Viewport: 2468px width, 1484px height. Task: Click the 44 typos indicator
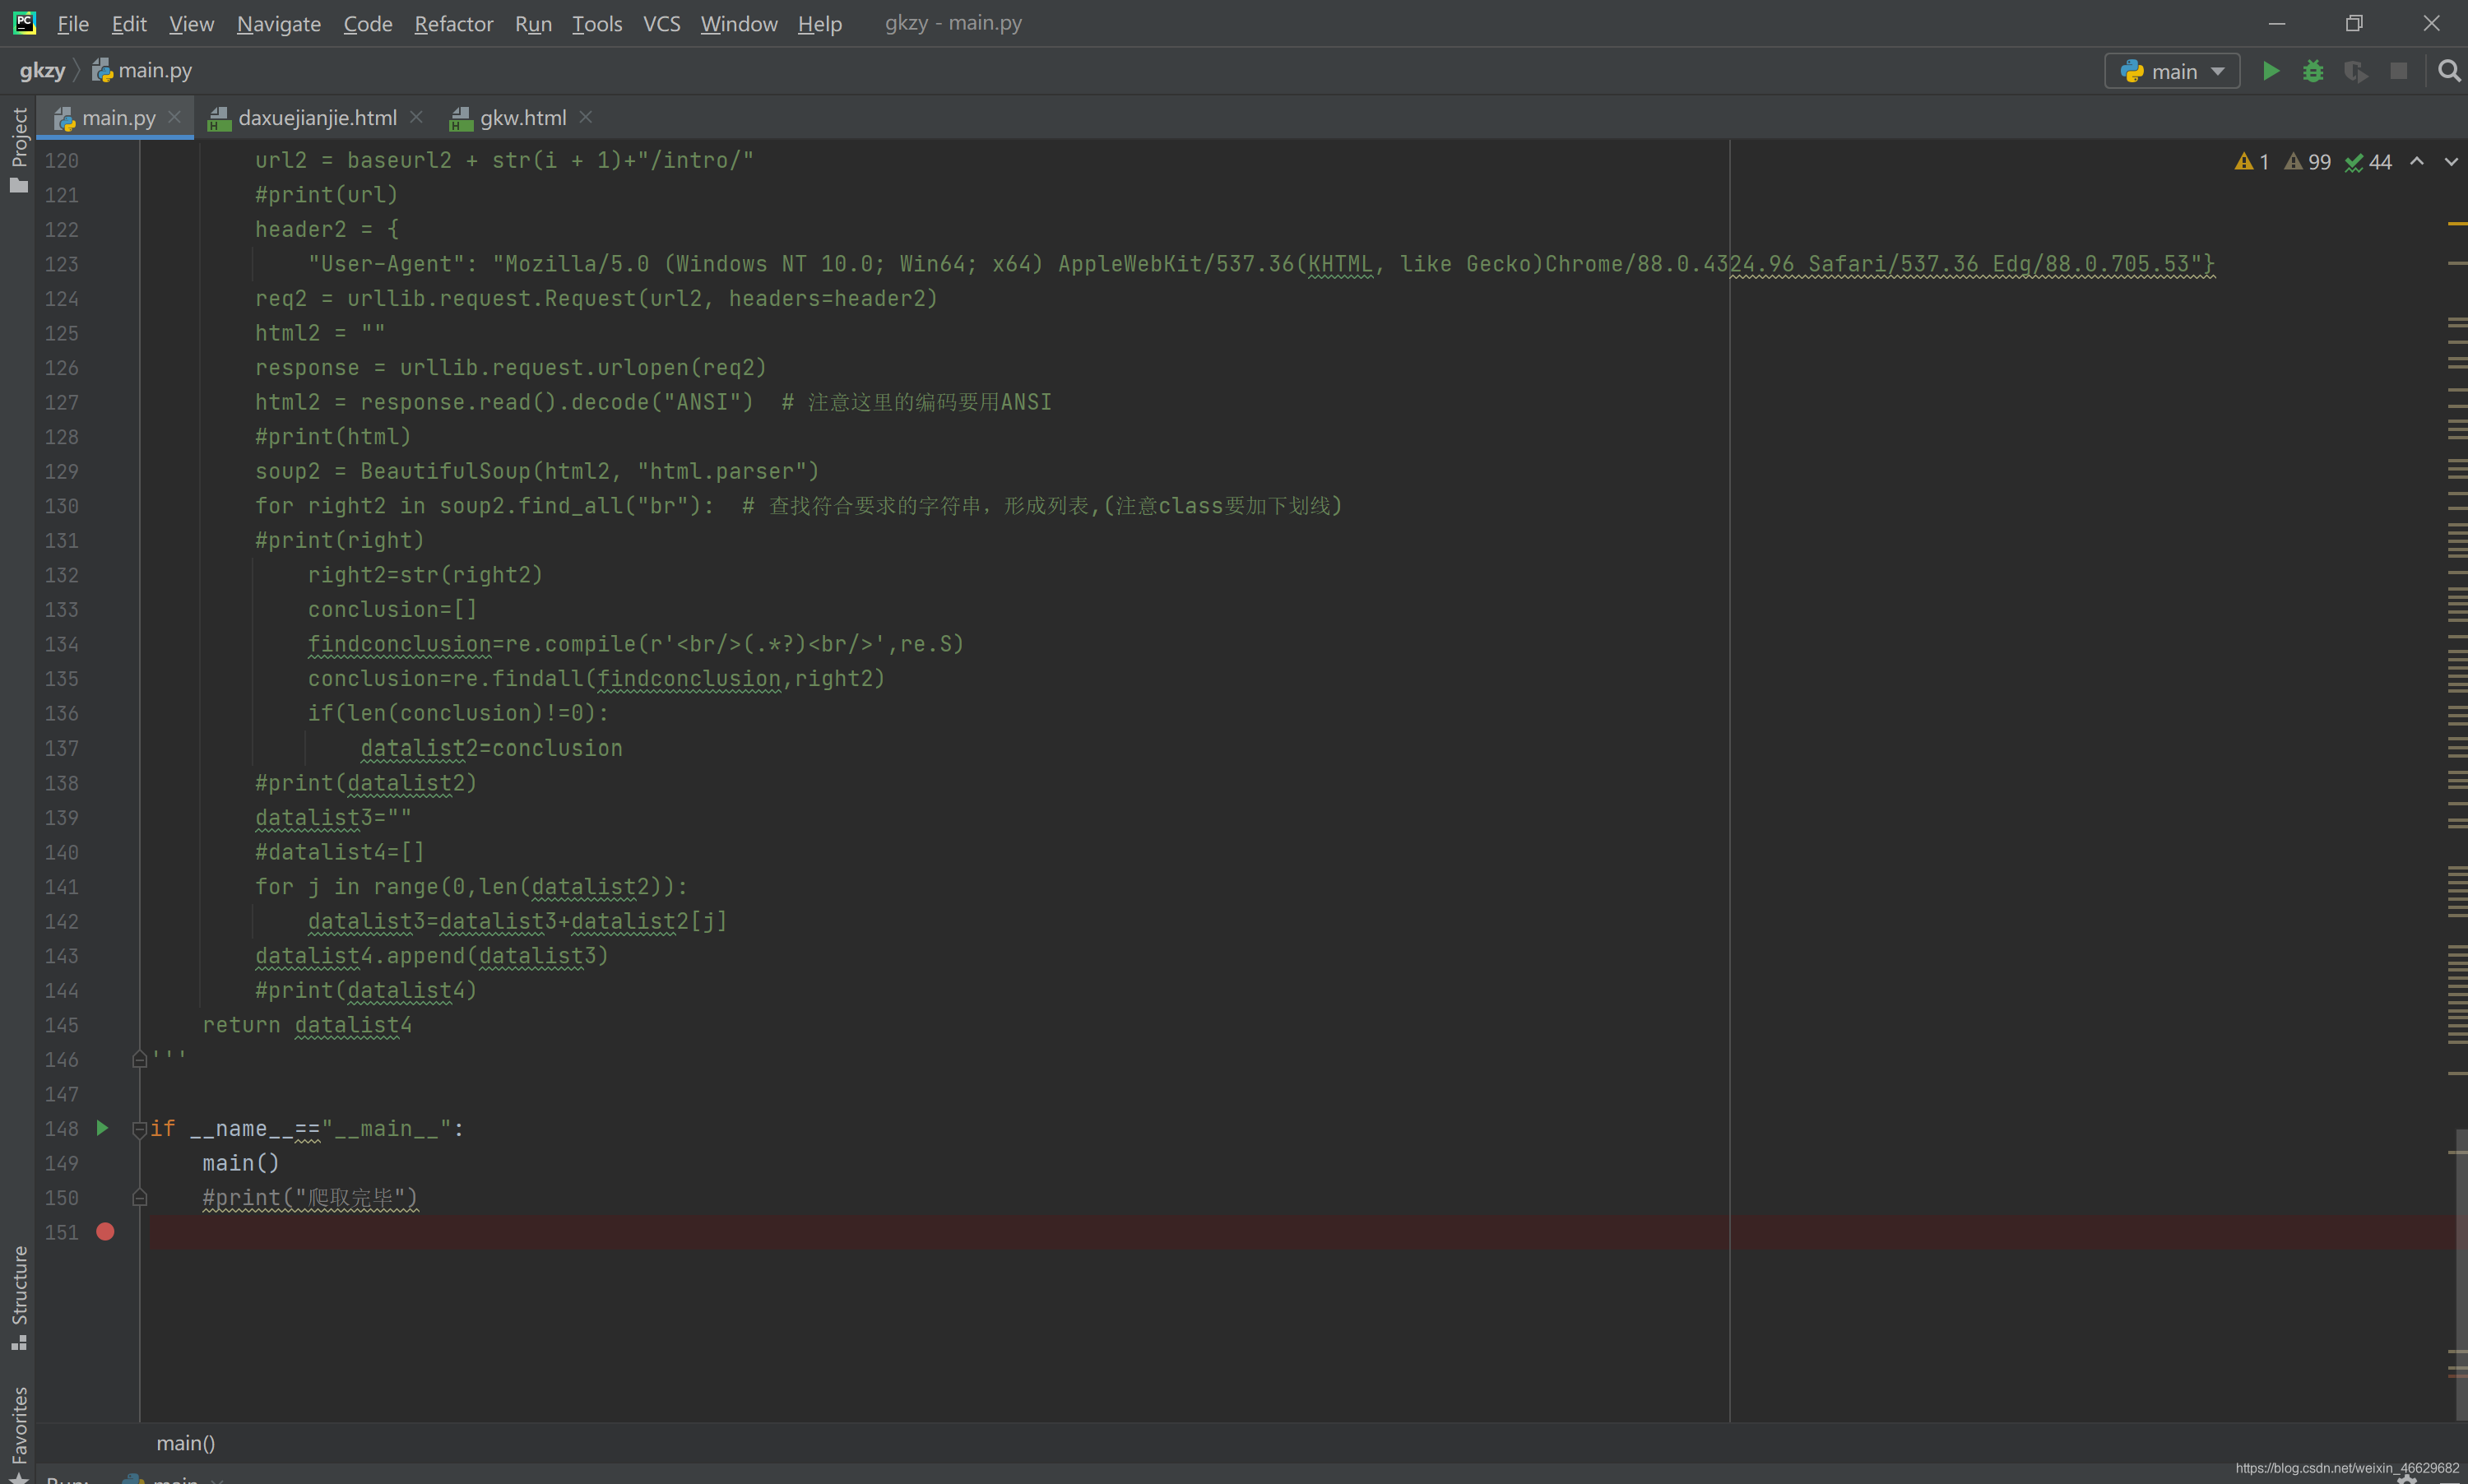point(2368,161)
